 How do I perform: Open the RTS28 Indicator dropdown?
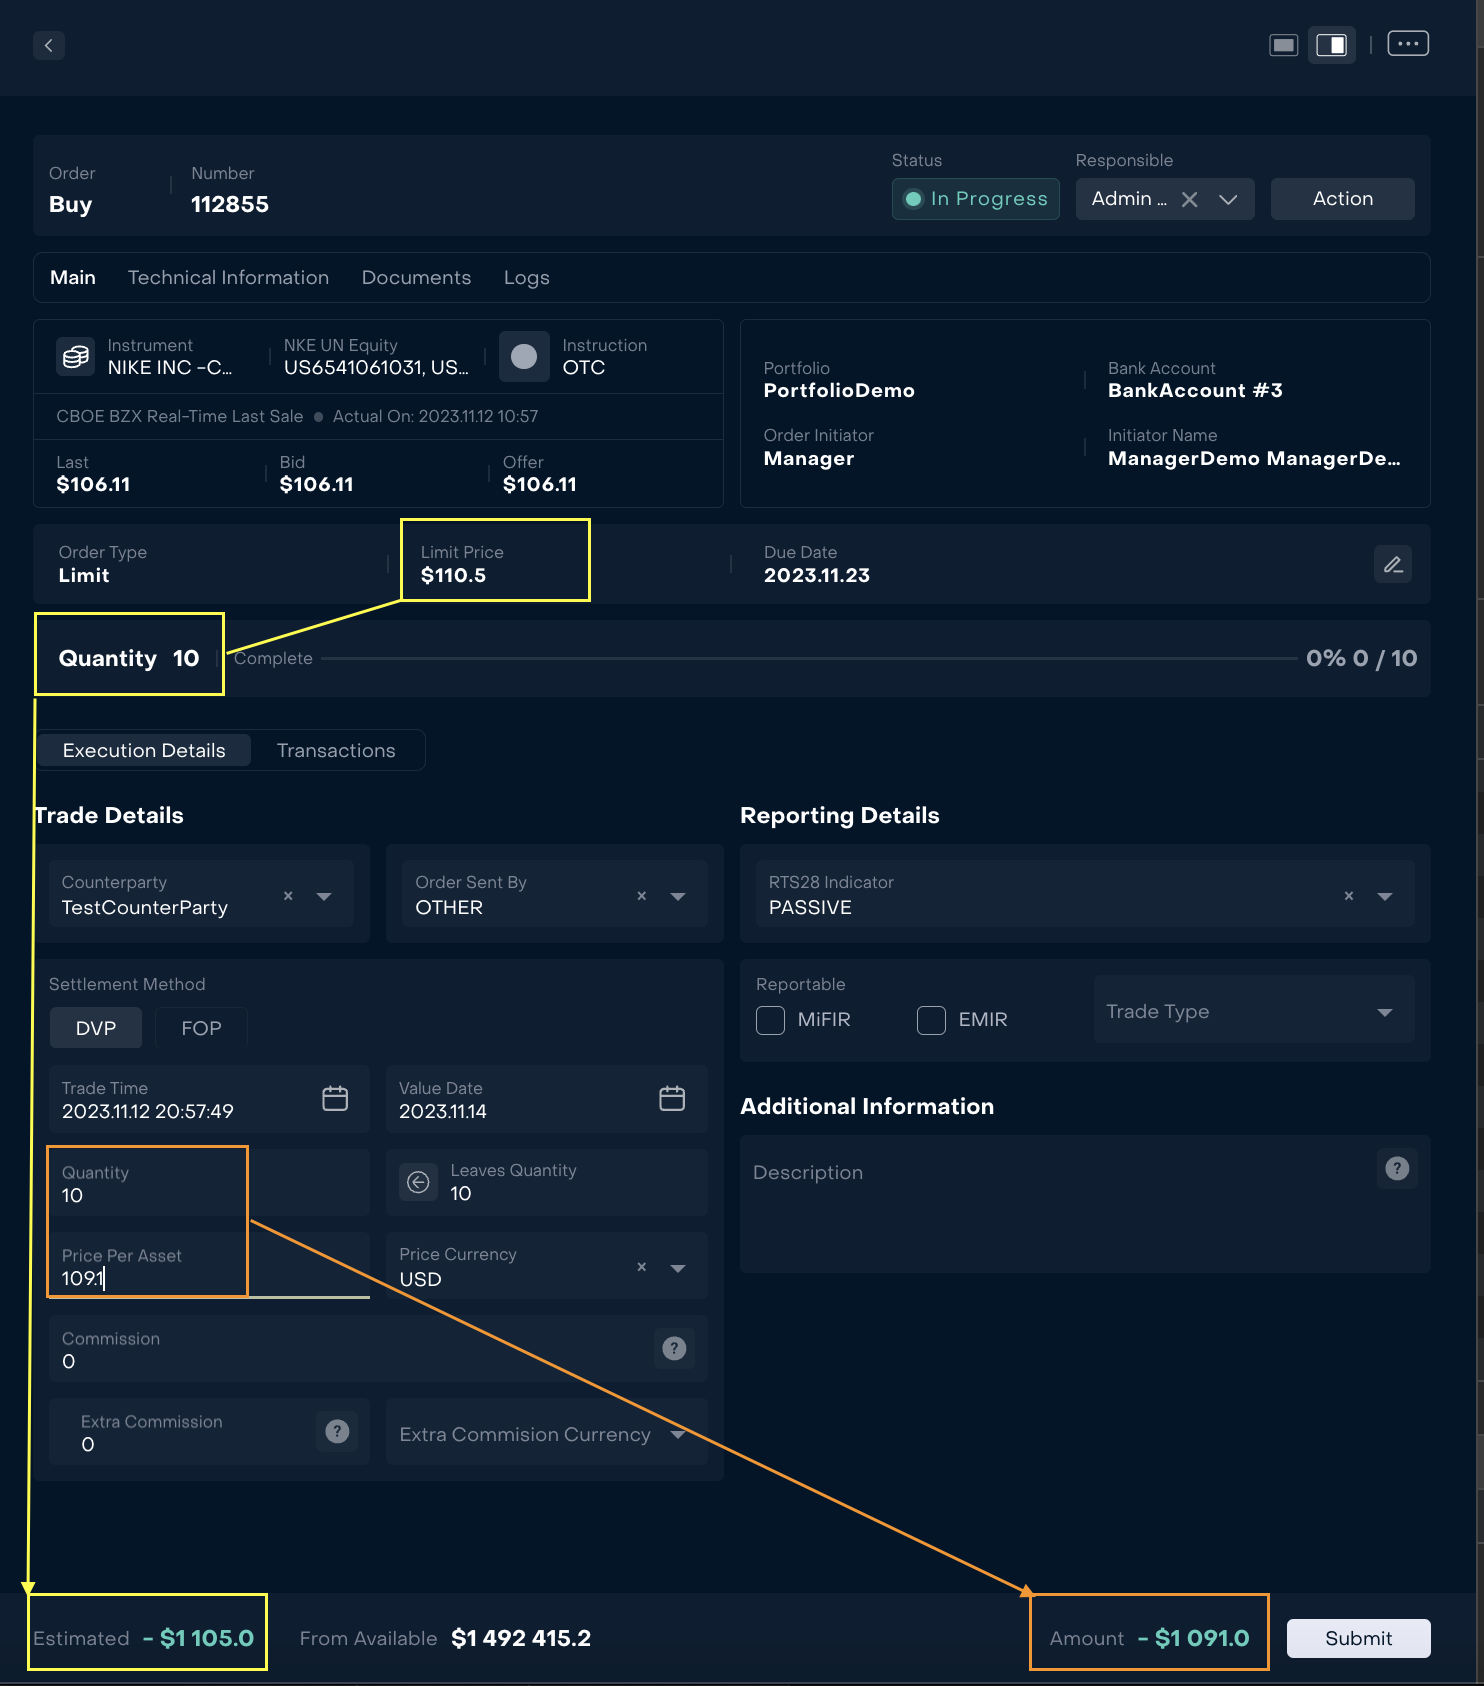tap(1384, 896)
